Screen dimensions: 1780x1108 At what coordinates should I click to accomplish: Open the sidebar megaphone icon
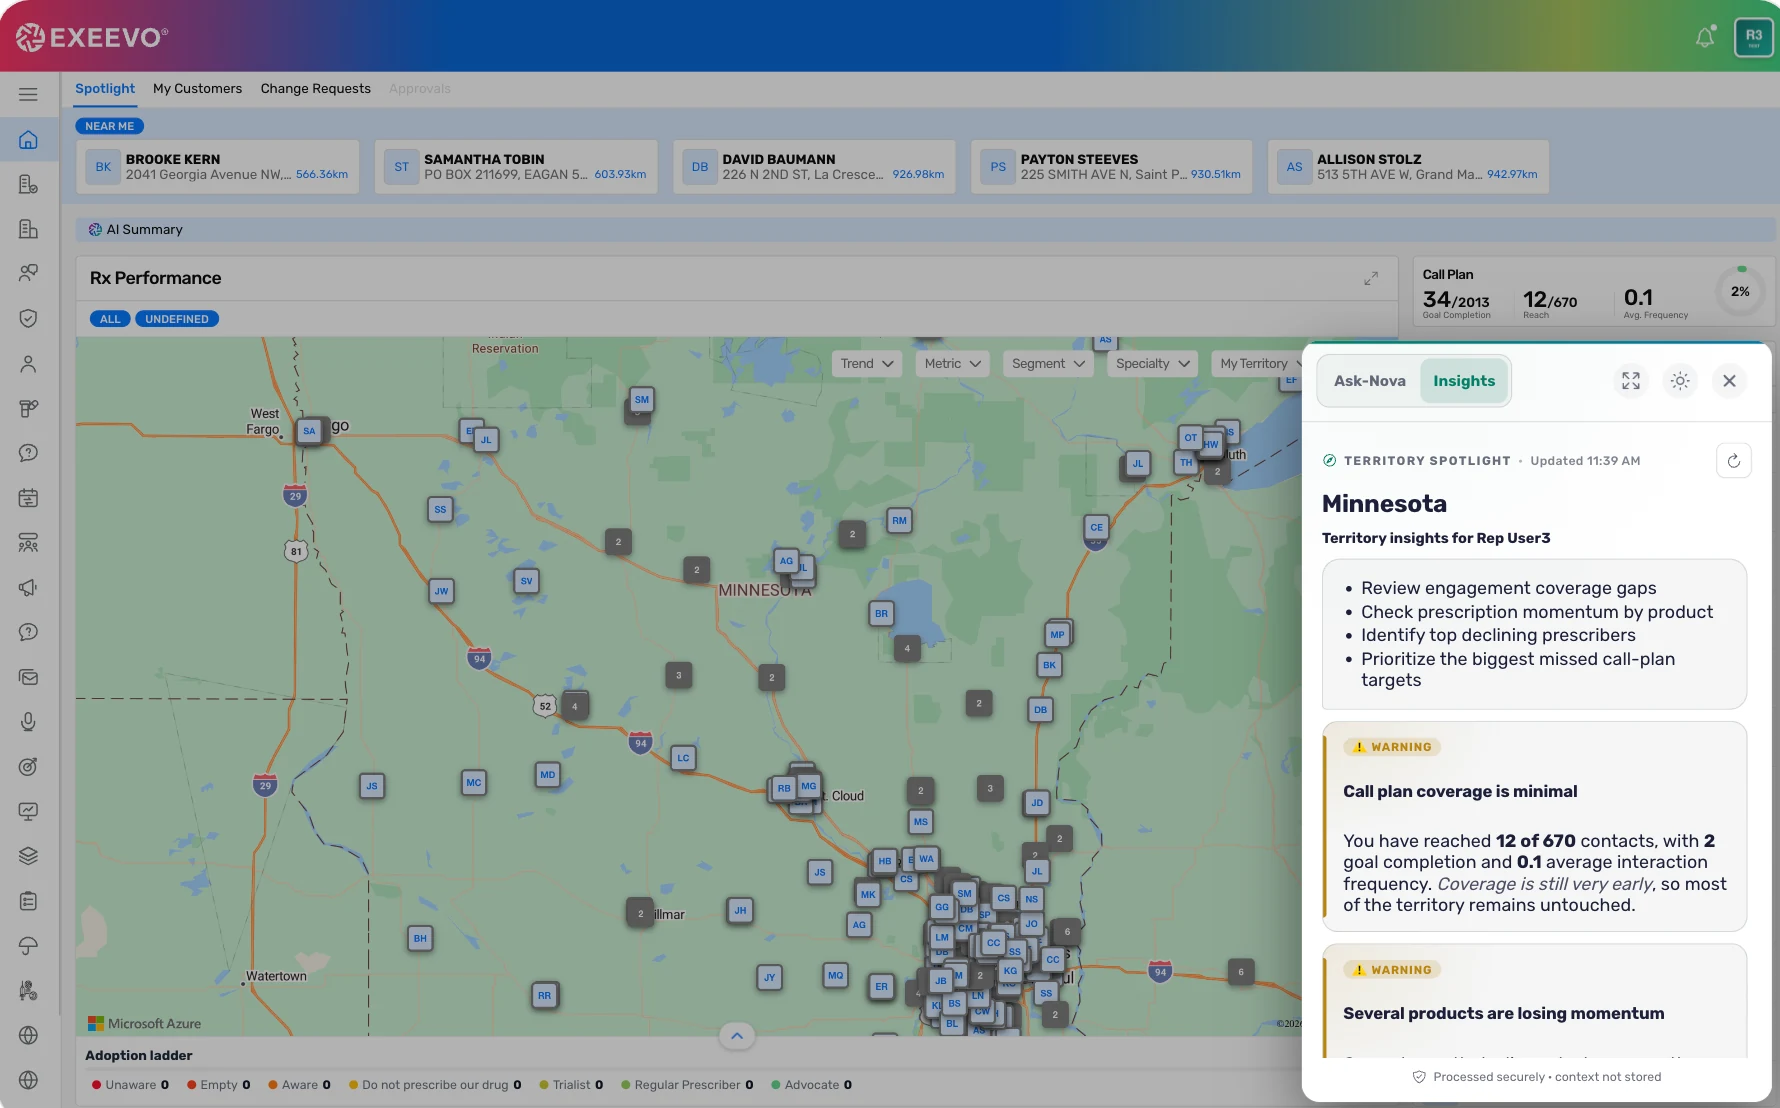coord(28,588)
